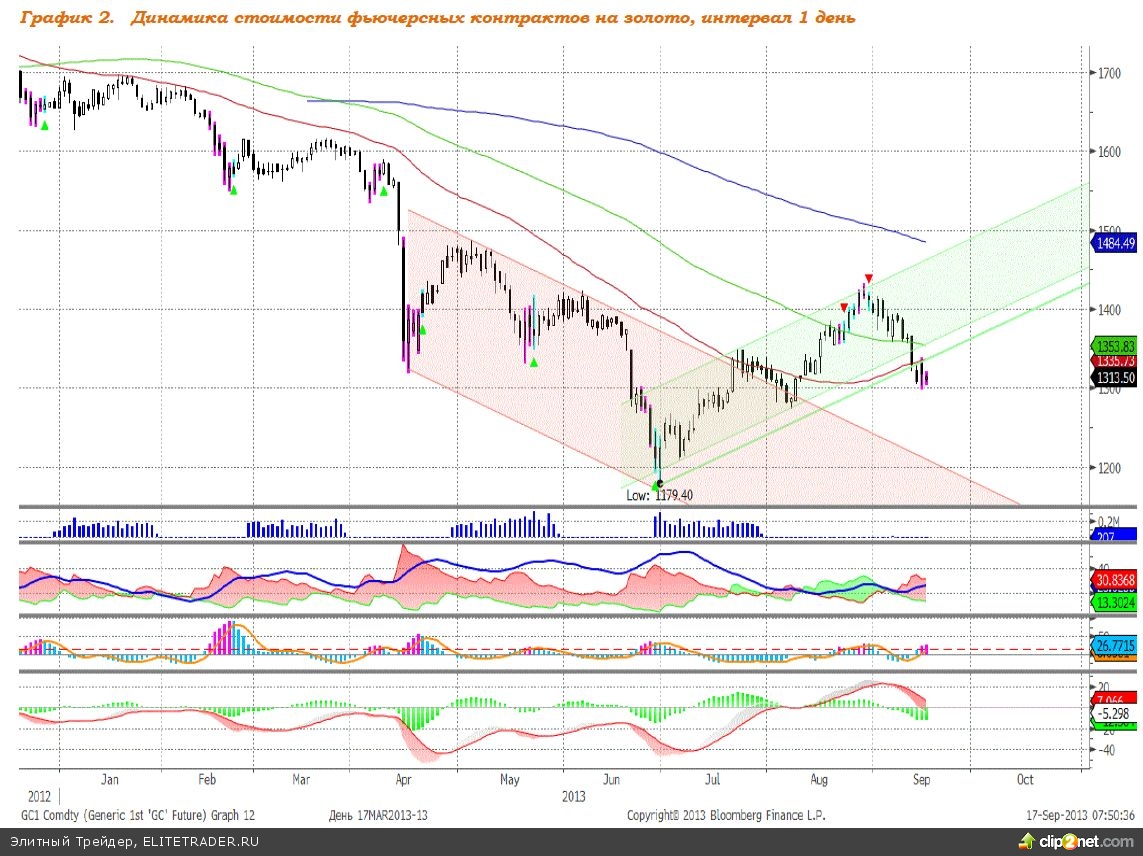Click the Low: 1179.40 annotation label
The width and height of the screenshot is (1143, 856).
[x=659, y=495]
